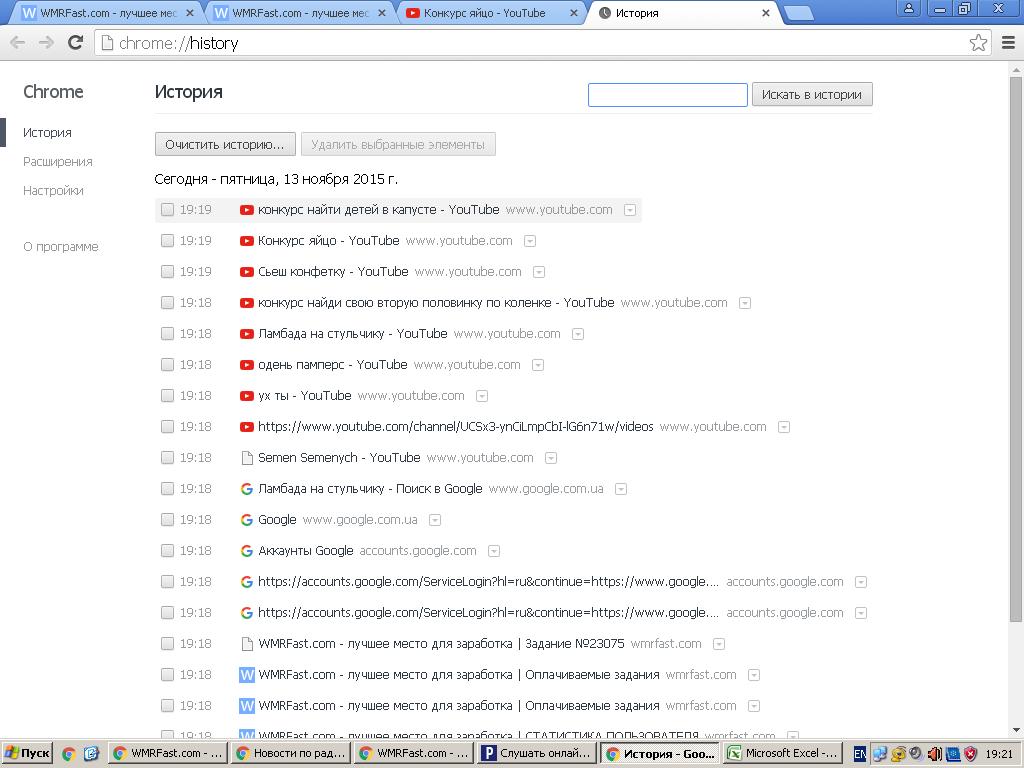Click YouTube icon of 'конкурс найти детей в капусте'
The width and height of the screenshot is (1024, 768).
[x=246, y=210]
